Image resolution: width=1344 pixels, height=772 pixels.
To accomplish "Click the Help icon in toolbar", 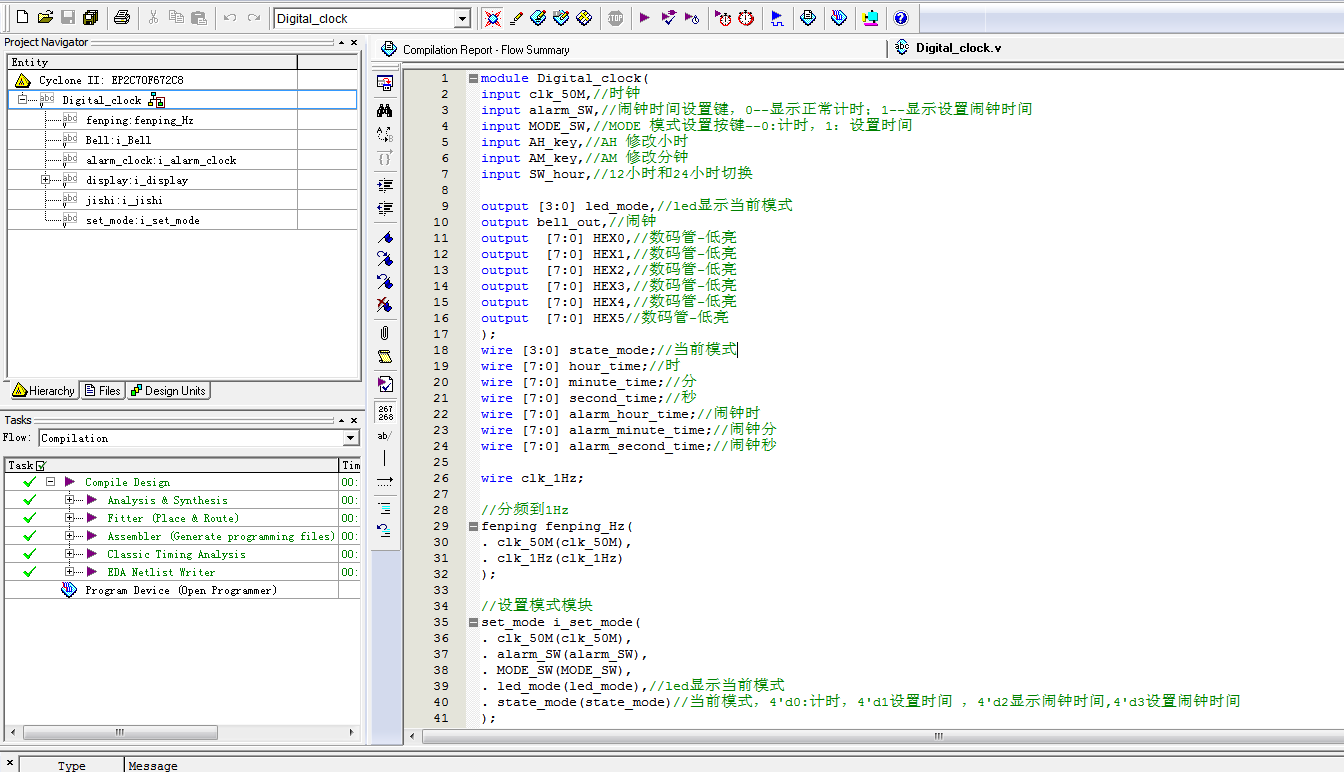I will coord(900,18).
